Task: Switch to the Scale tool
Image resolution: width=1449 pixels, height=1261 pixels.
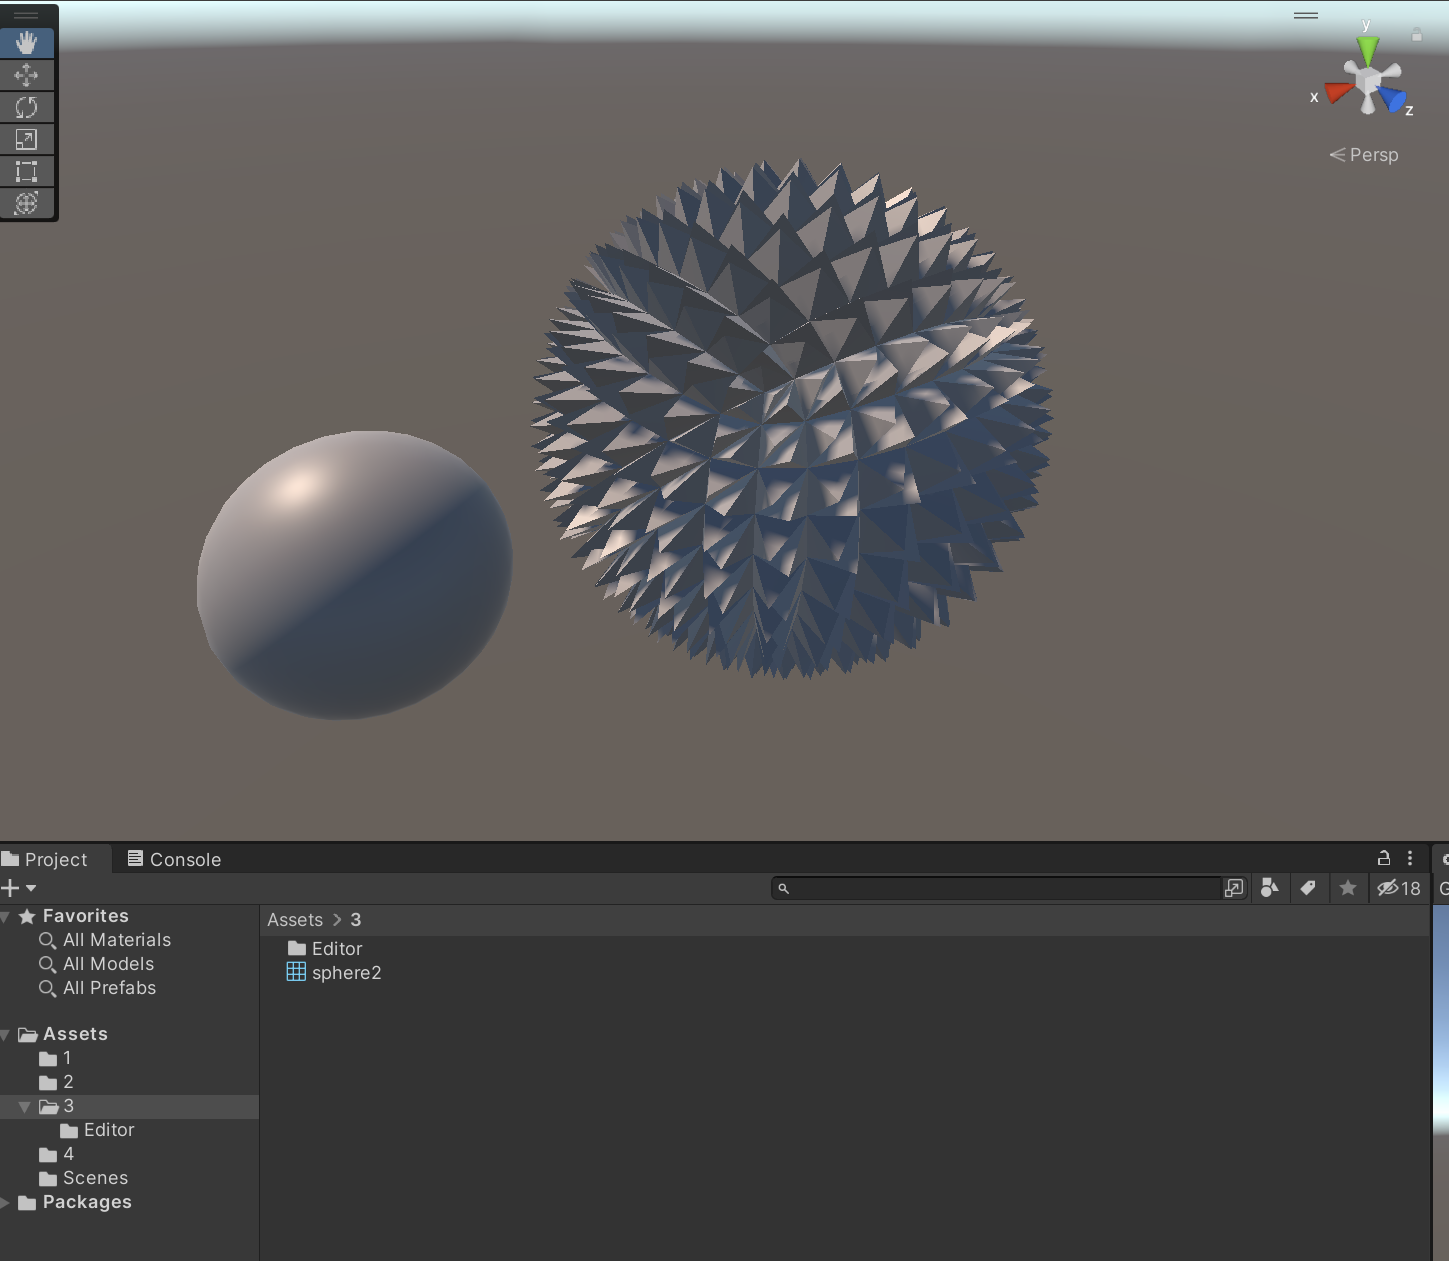Action: point(27,139)
